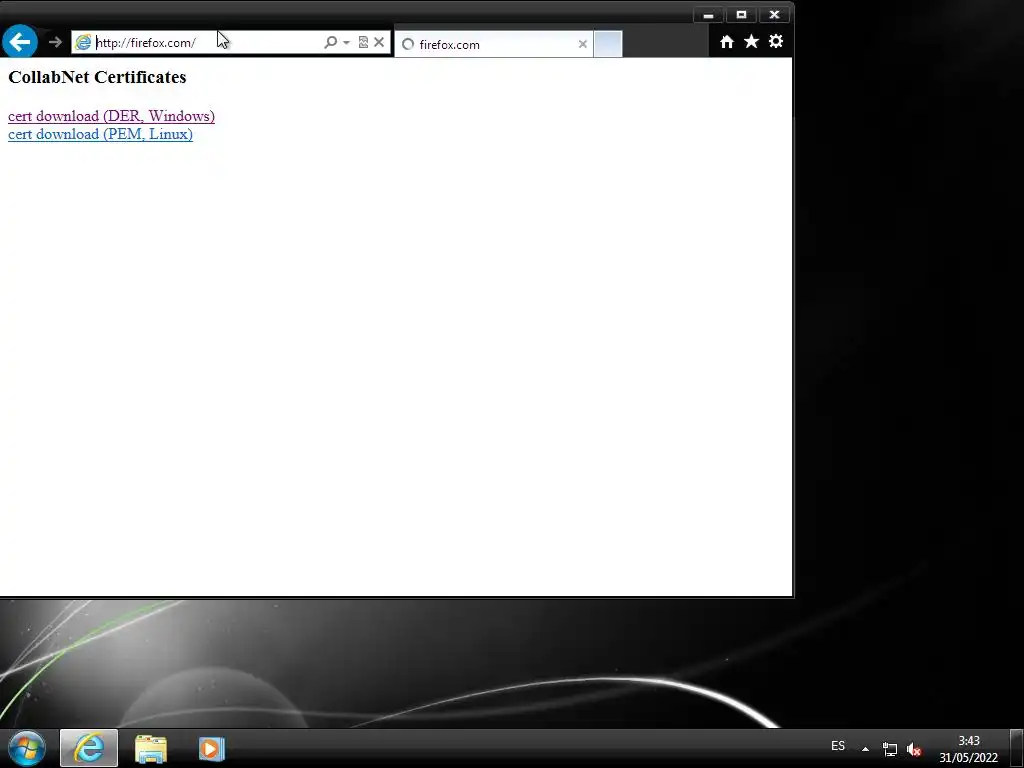The width and height of the screenshot is (1024, 768).
Task: Click the search magnifier in address bar
Action: click(x=330, y=42)
